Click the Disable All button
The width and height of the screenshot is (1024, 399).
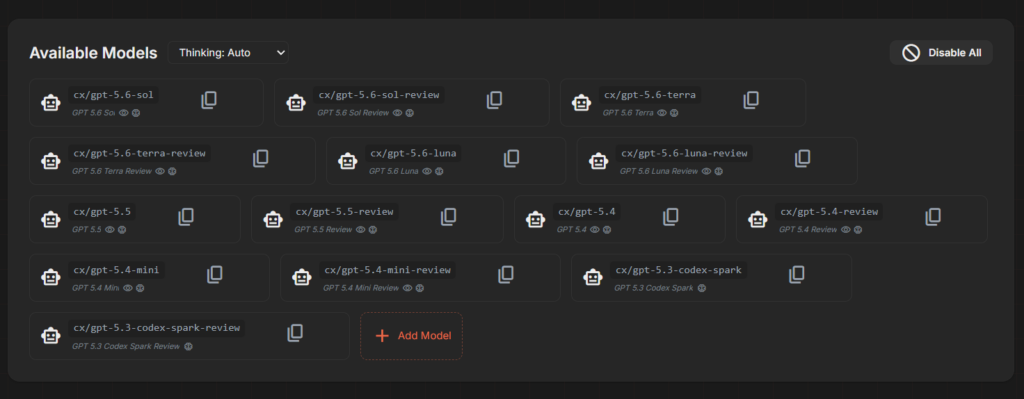[941, 53]
